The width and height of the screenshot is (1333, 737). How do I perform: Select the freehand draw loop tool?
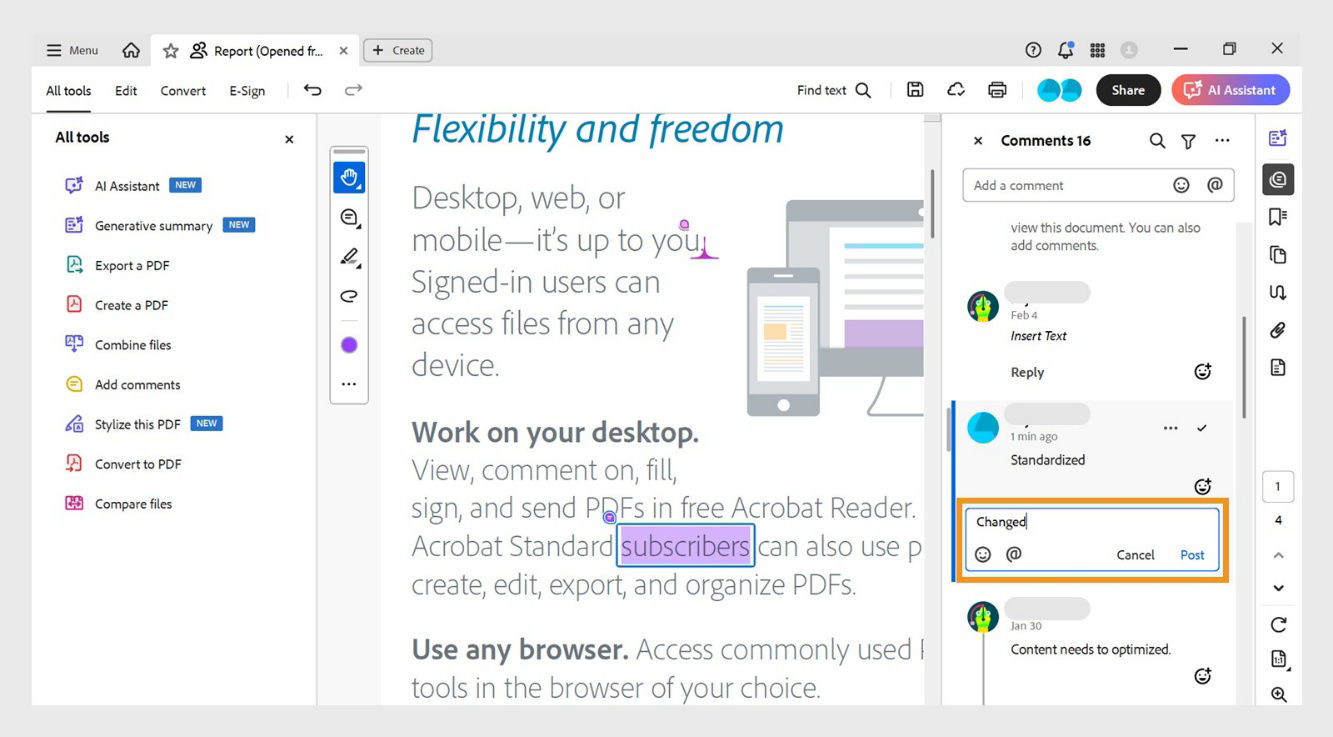pyautogui.click(x=349, y=296)
